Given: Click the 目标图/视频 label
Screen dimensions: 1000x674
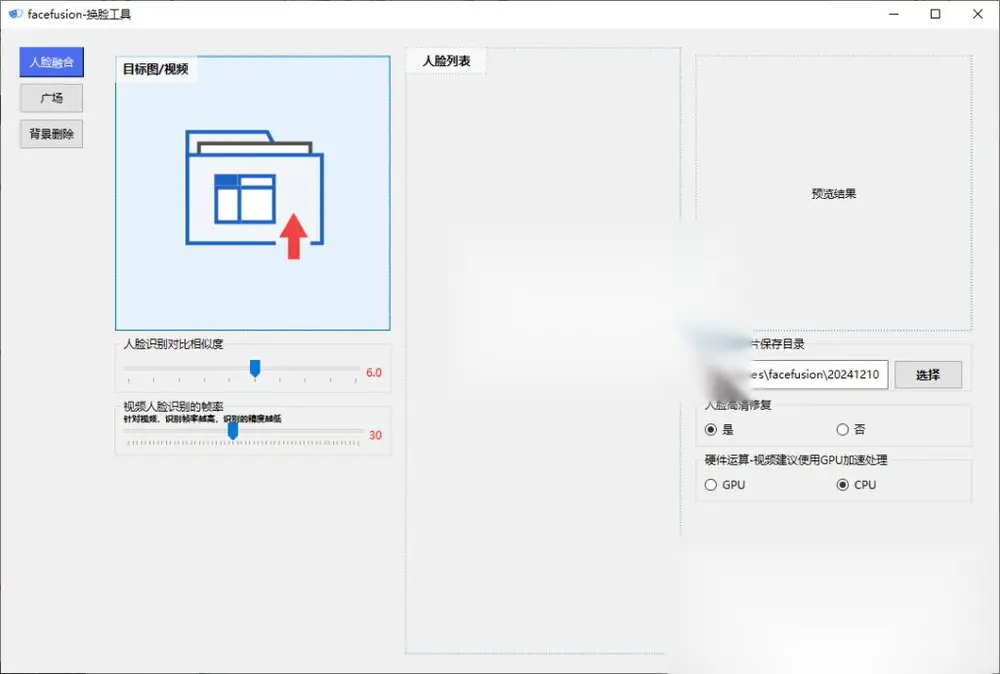Looking at the screenshot, I should [156, 69].
